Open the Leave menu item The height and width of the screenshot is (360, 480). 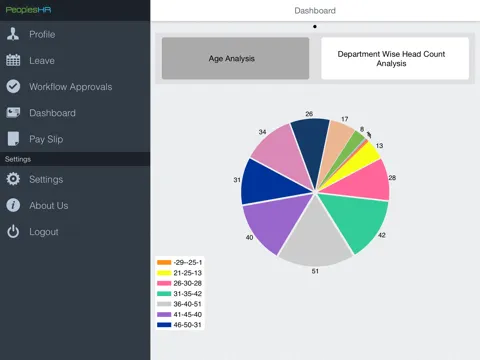pos(75,60)
